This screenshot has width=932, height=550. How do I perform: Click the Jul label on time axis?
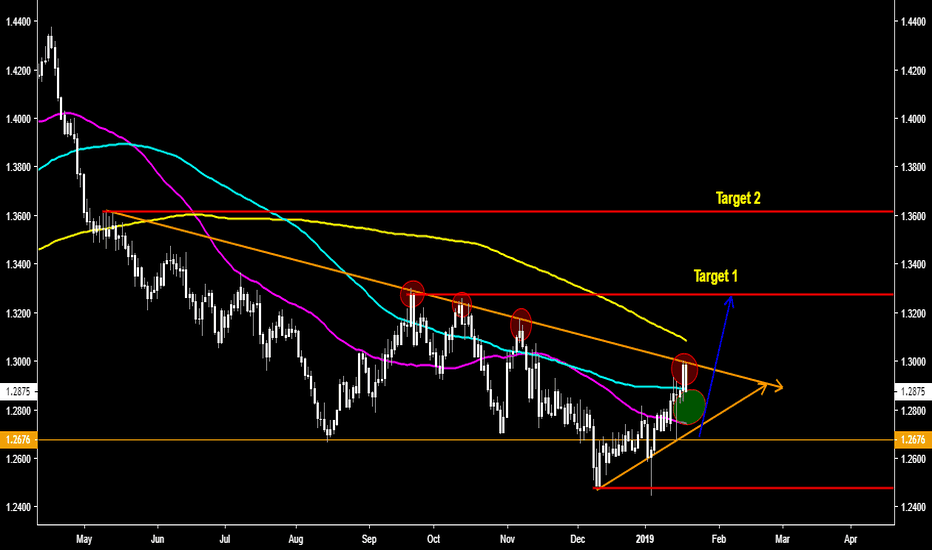pos(225,540)
